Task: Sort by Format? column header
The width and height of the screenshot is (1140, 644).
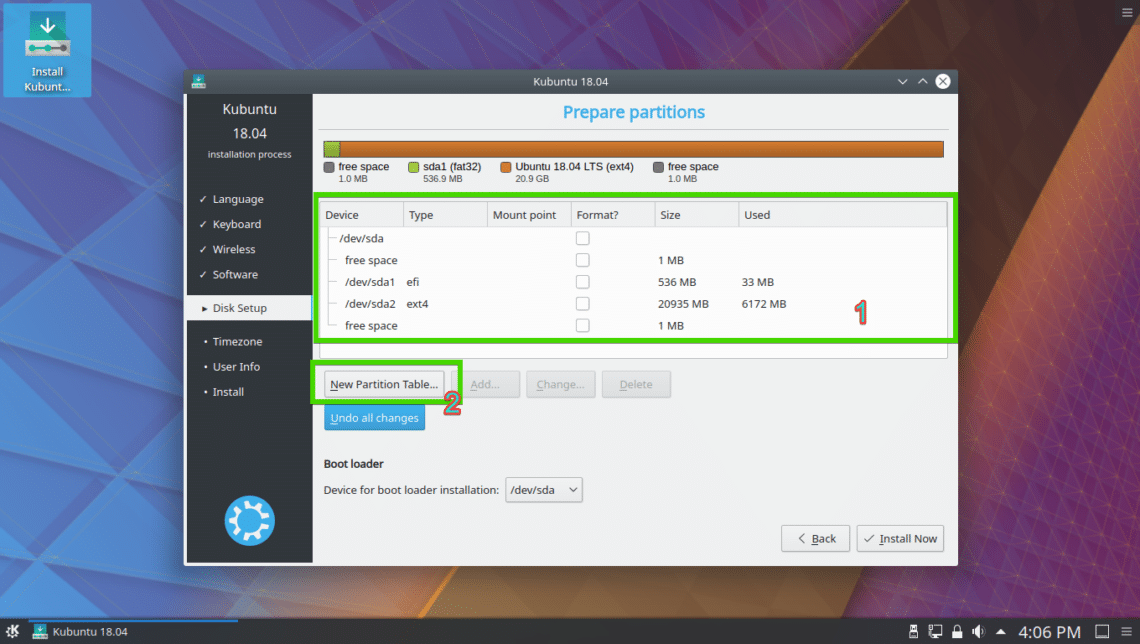Action: 612,215
